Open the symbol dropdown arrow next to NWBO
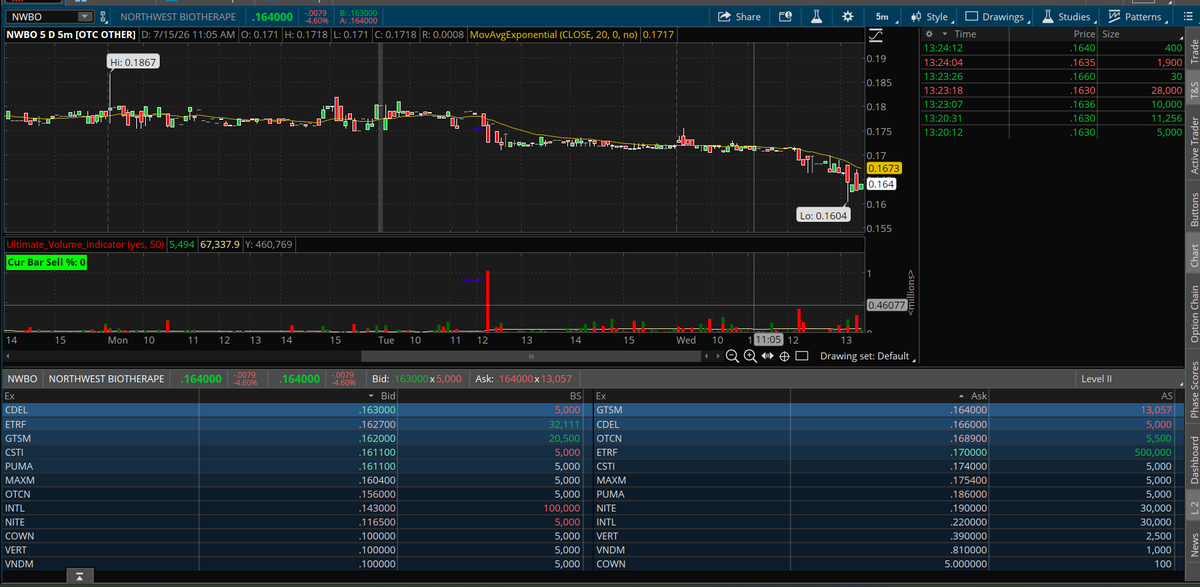Screen dimensions: 1200x587 coord(84,17)
